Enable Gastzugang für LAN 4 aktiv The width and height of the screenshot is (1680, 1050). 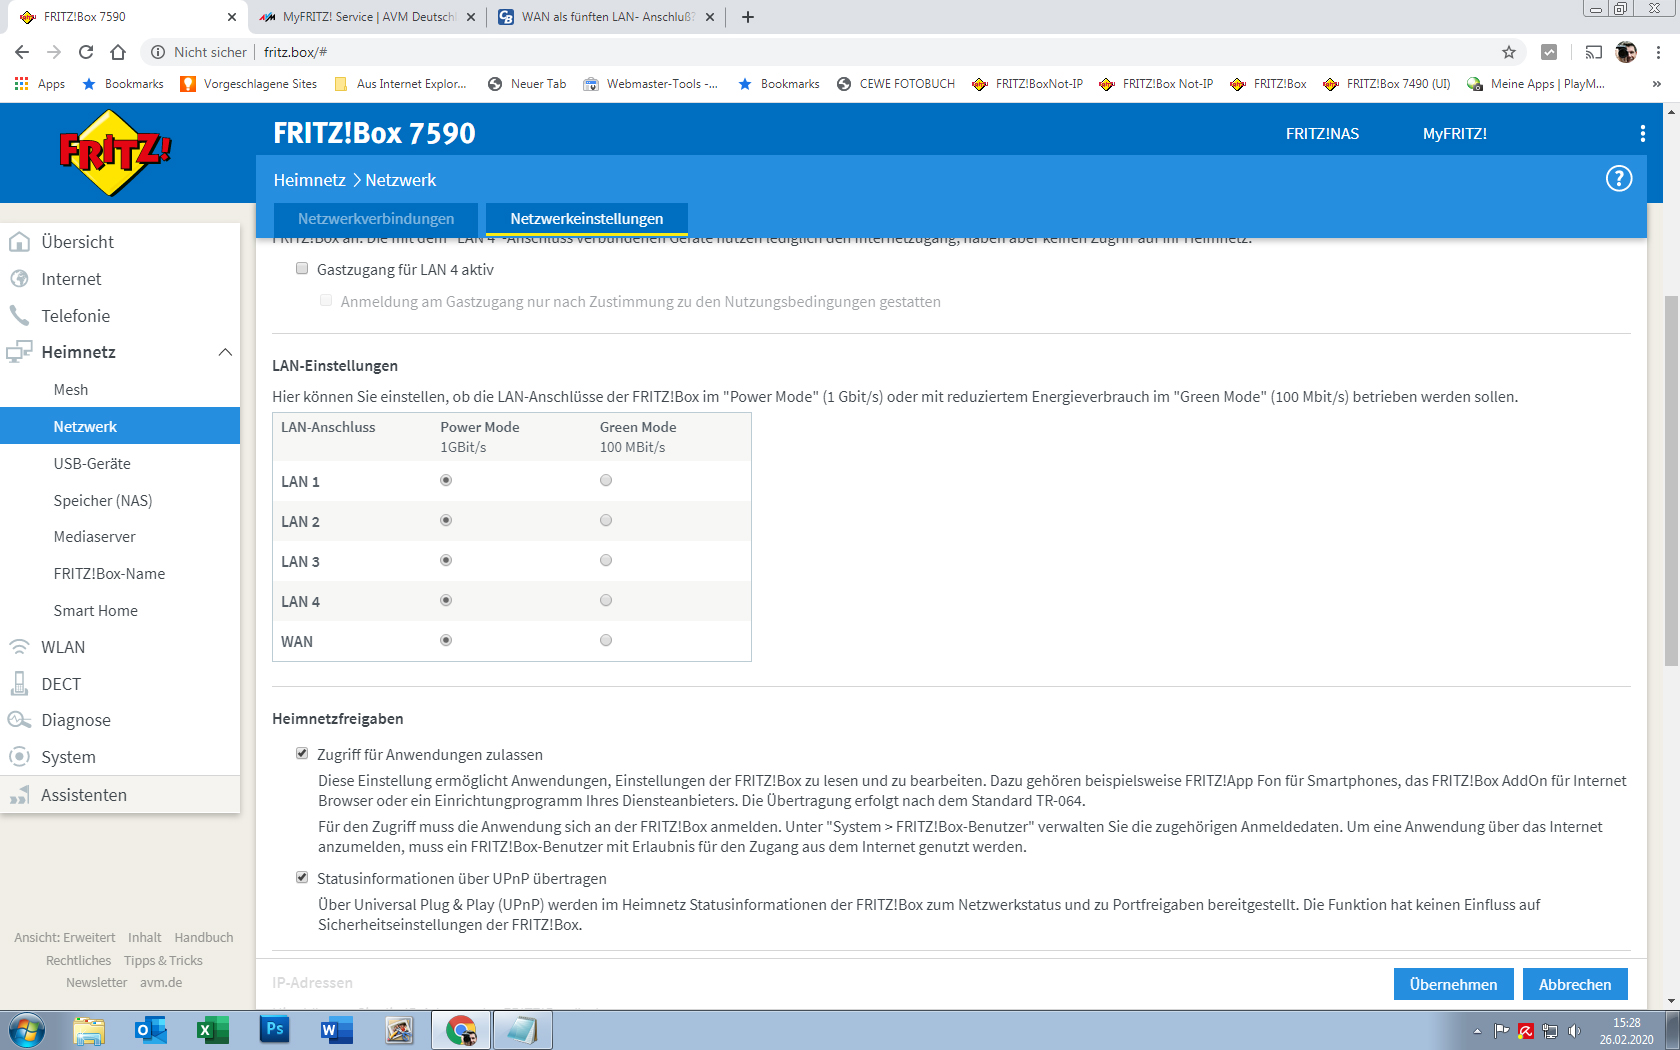pos(302,269)
